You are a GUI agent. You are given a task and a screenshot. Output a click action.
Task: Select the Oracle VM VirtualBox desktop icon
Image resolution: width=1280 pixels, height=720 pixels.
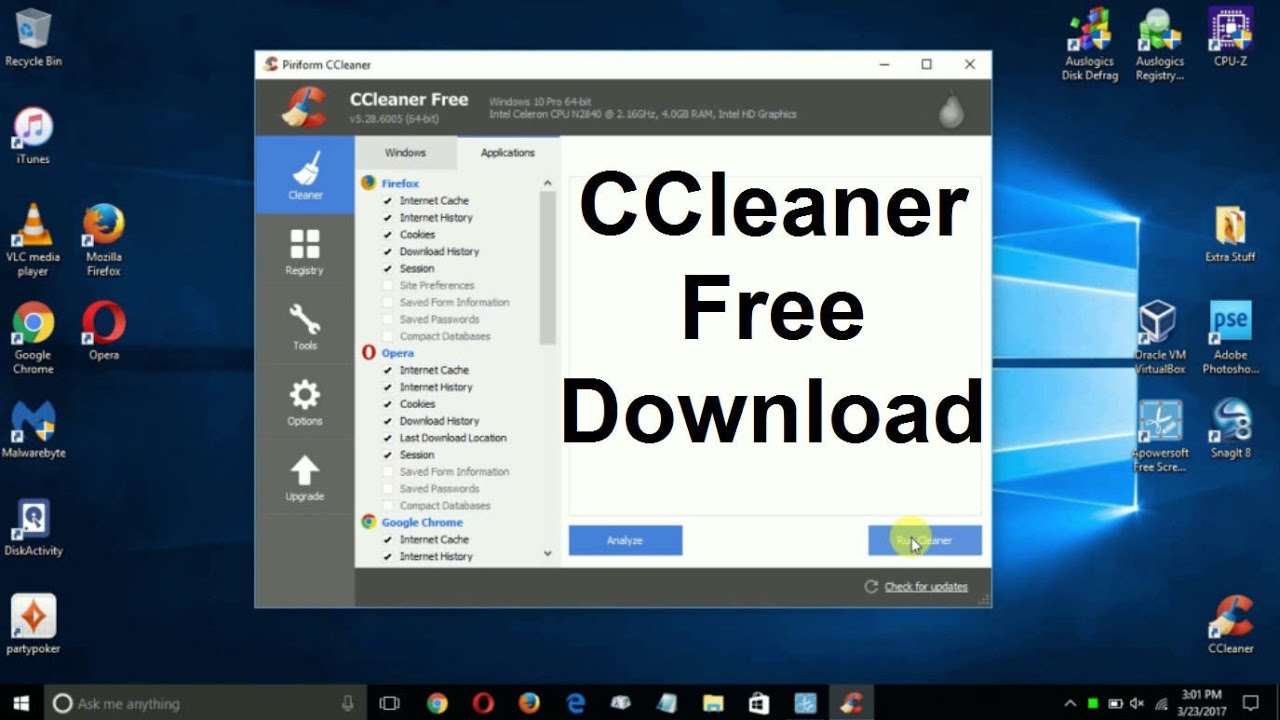click(1160, 338)
